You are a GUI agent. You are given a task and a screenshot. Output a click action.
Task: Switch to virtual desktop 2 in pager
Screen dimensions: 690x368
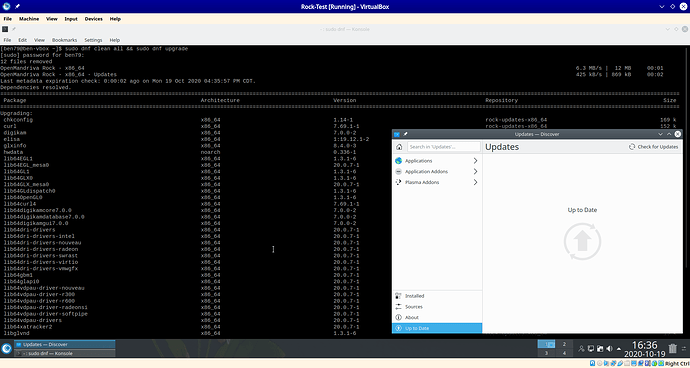(564, 344)
